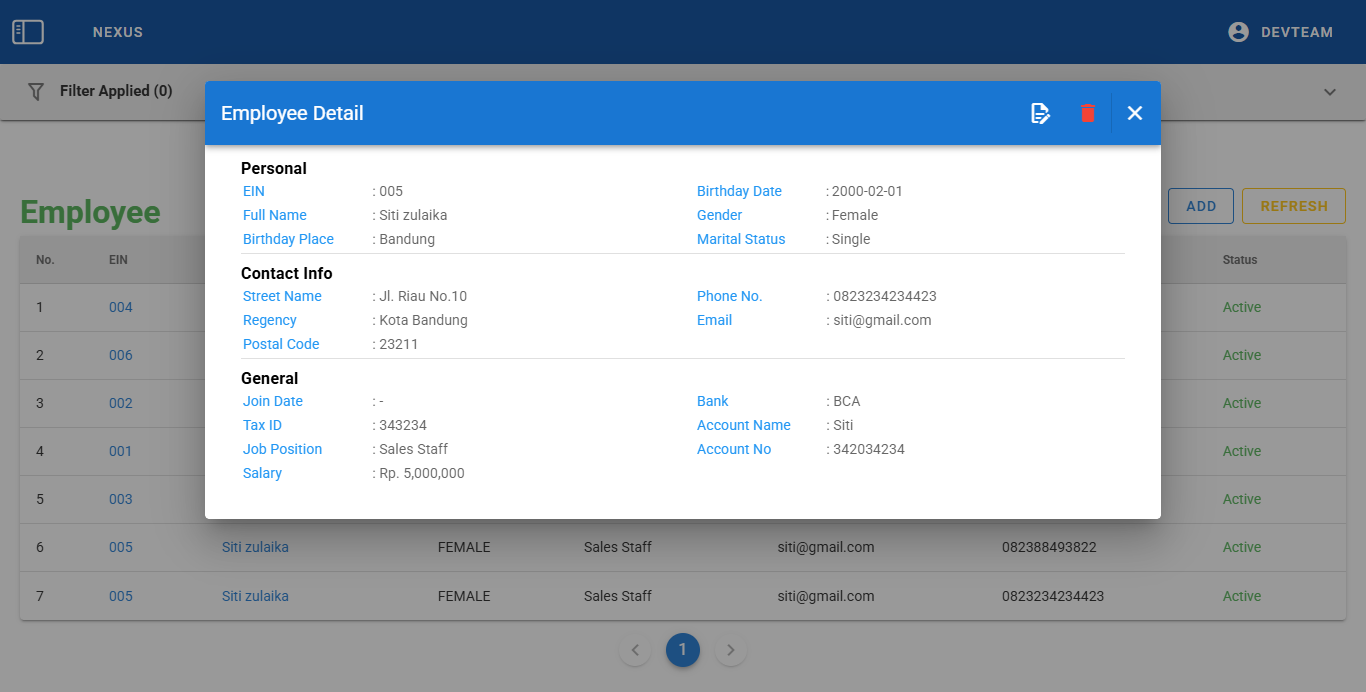Open EIN 004 employee link
Screen dimensions: 1366x692
tap(121, 307)
